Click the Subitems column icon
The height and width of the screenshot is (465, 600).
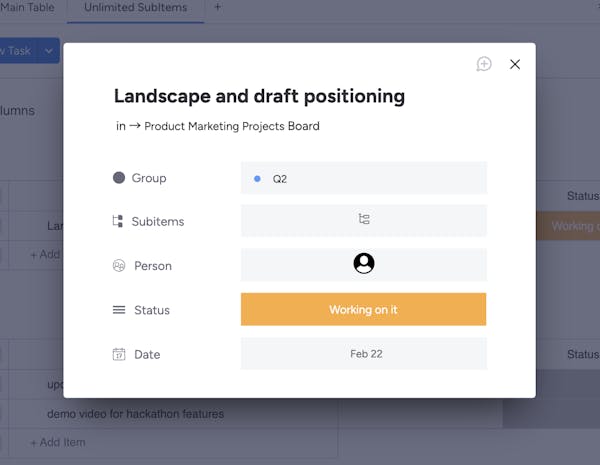pyautogui.click(x=118, y=221)
